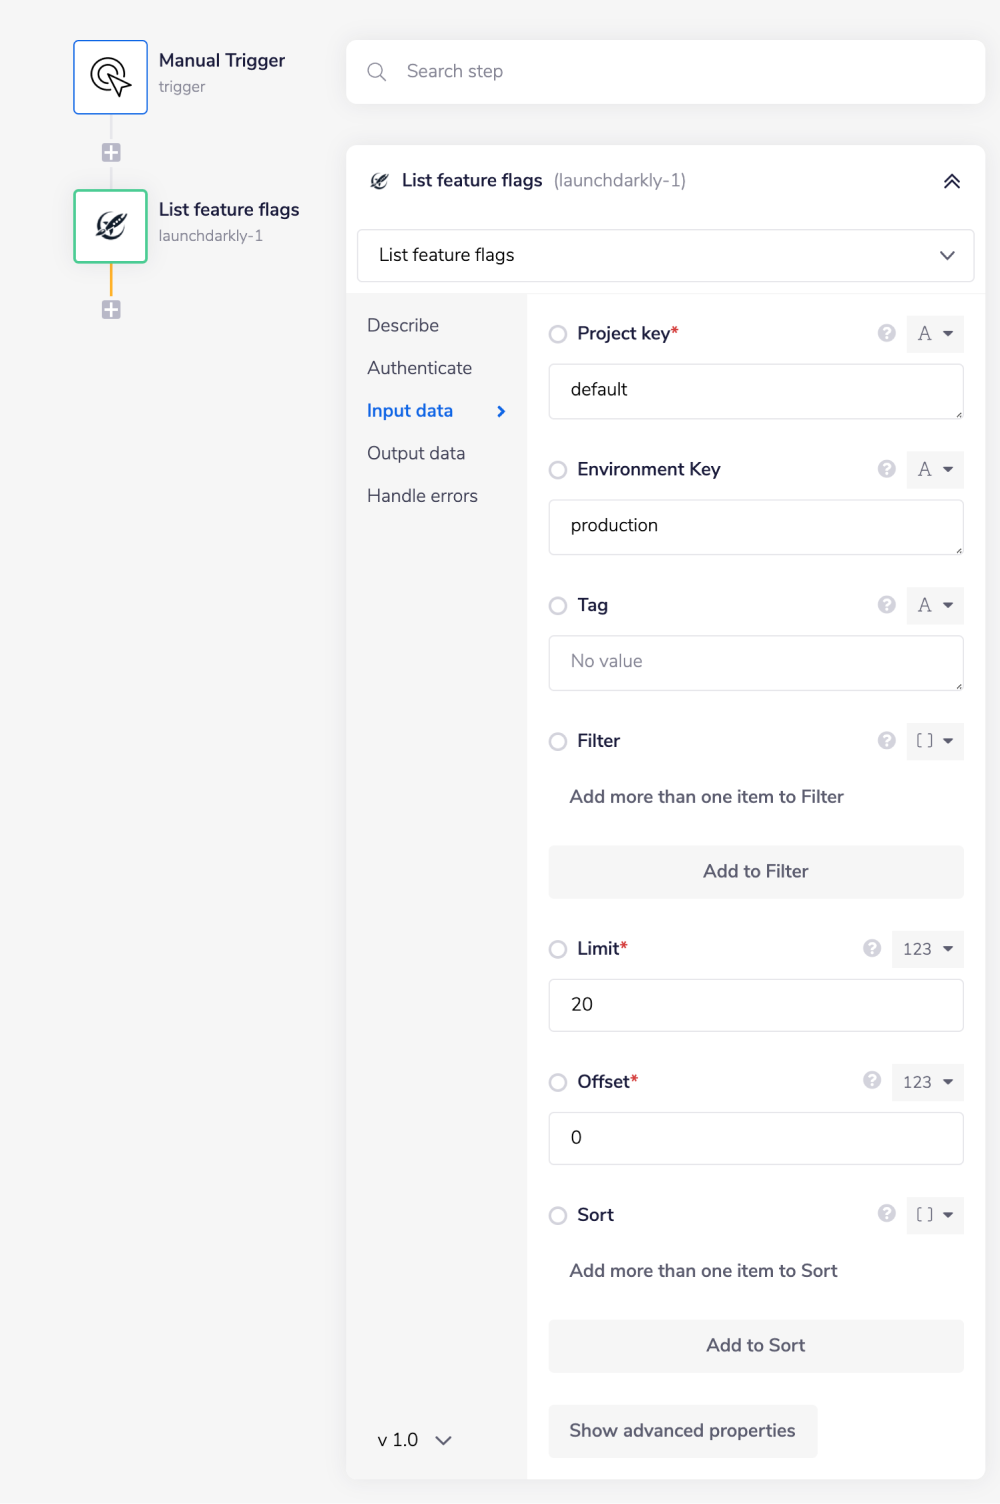Click the search magnifier icon in search step
1000x1504 pixels.
[376, 71]
